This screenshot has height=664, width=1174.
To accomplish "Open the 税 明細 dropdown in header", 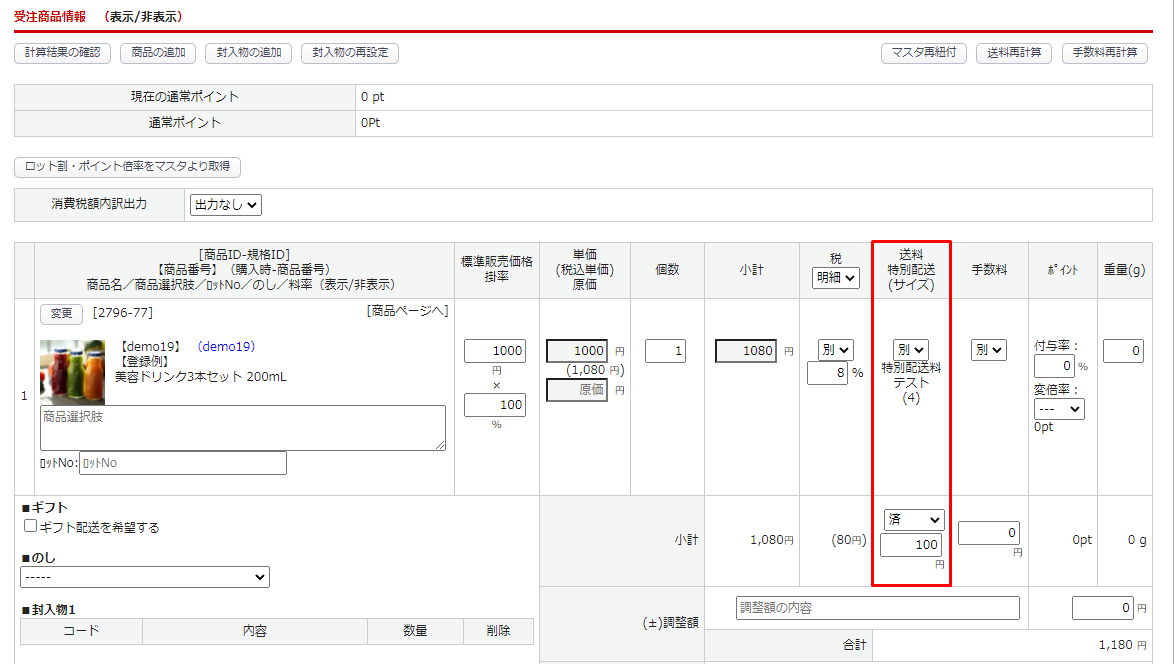I will click(835, 279).
